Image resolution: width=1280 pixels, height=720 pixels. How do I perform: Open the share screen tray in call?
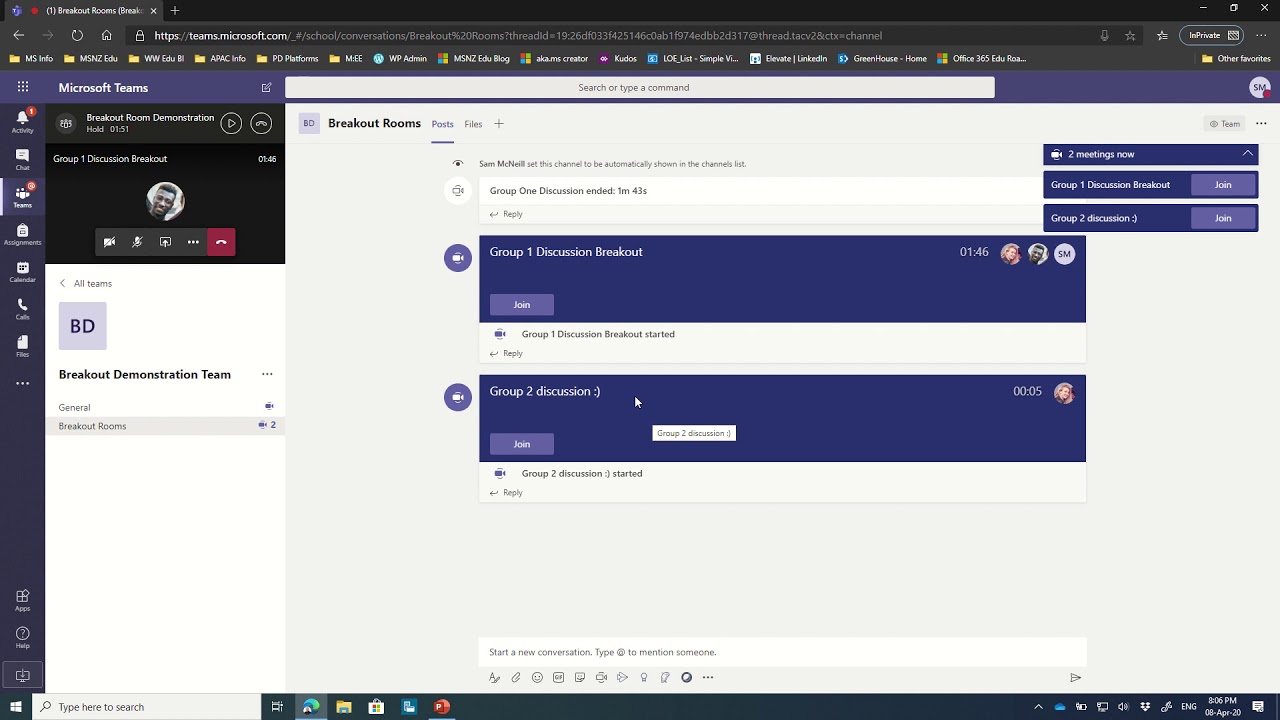165,242
